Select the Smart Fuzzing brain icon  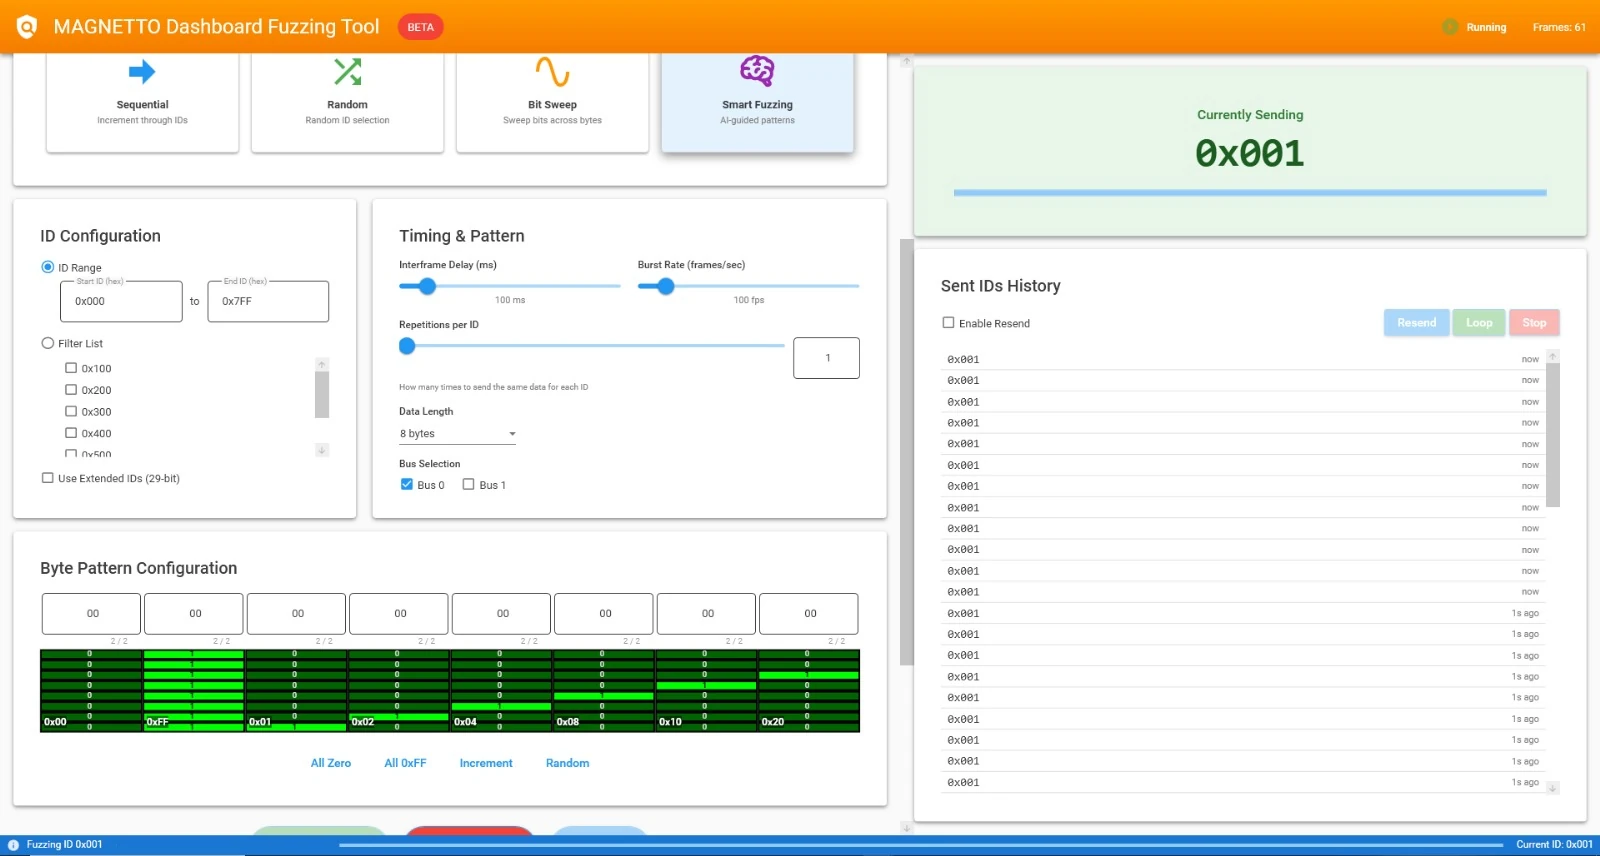coord(757,71)
